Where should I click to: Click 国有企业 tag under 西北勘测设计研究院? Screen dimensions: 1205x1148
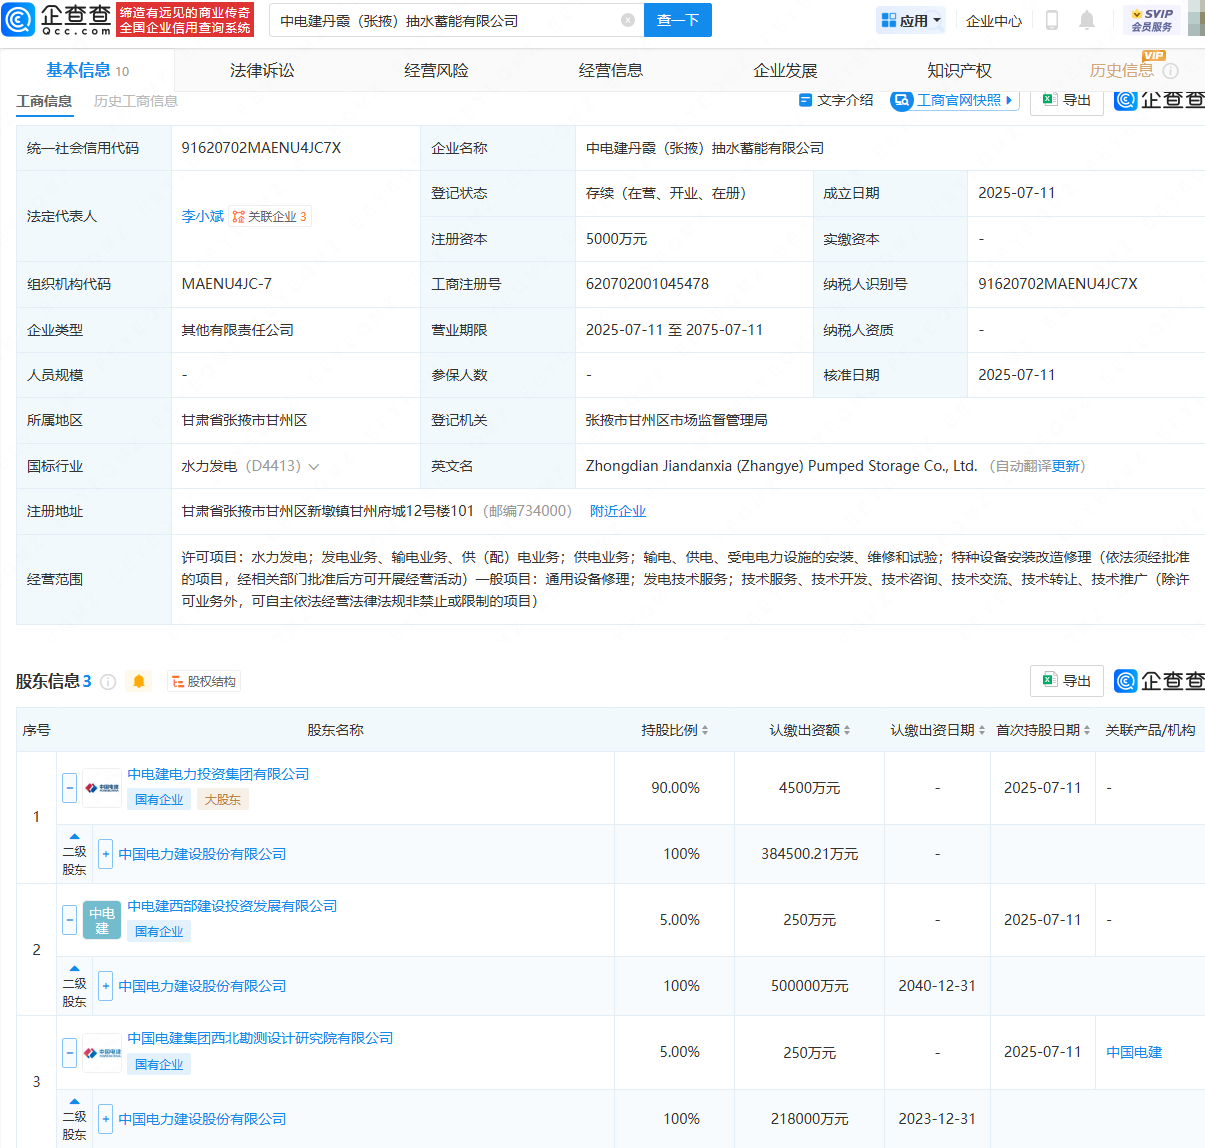point(159,1064)
